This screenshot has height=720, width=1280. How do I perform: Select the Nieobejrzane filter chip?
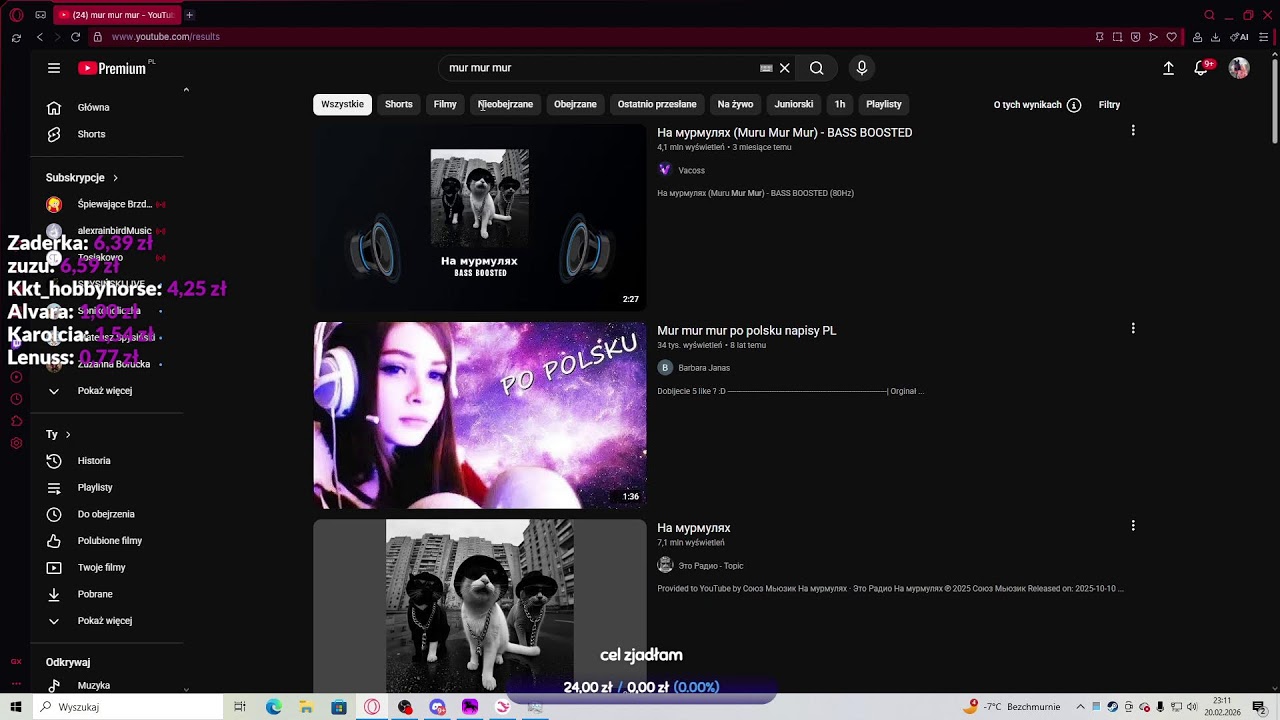click(505, 104)
